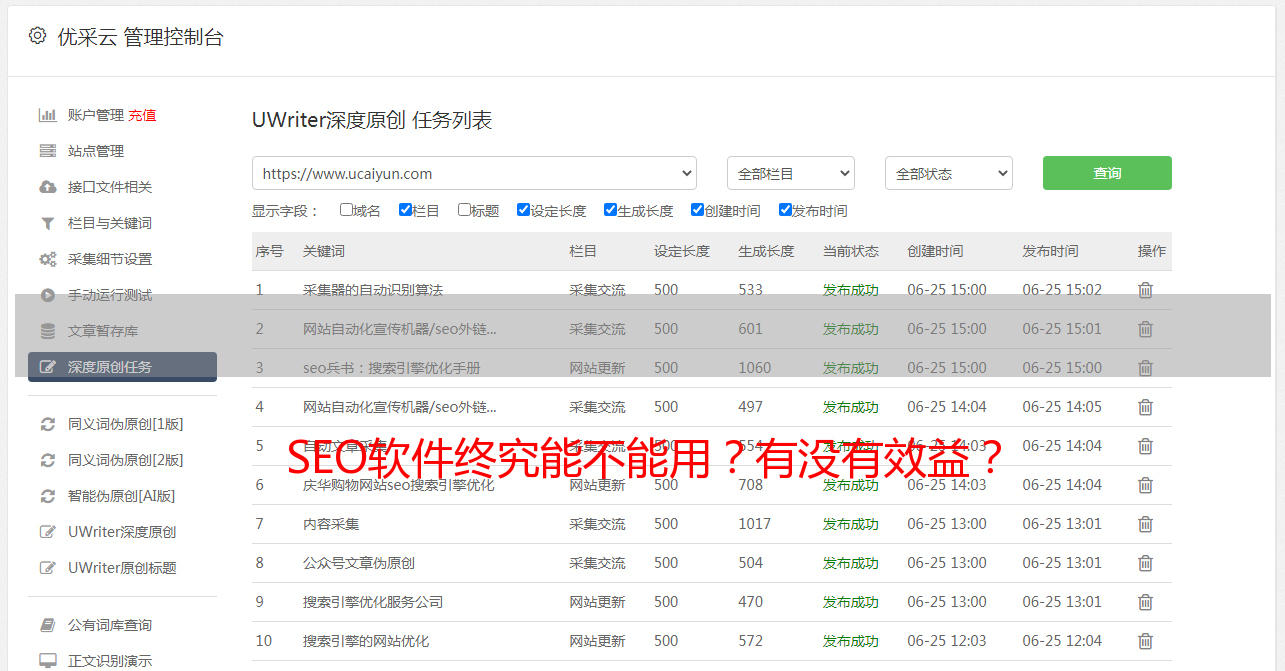This screenshot has width=1285, height=671.
Task: Click keyword 内容采集 in row 7
Action: (x=331, y=524)
